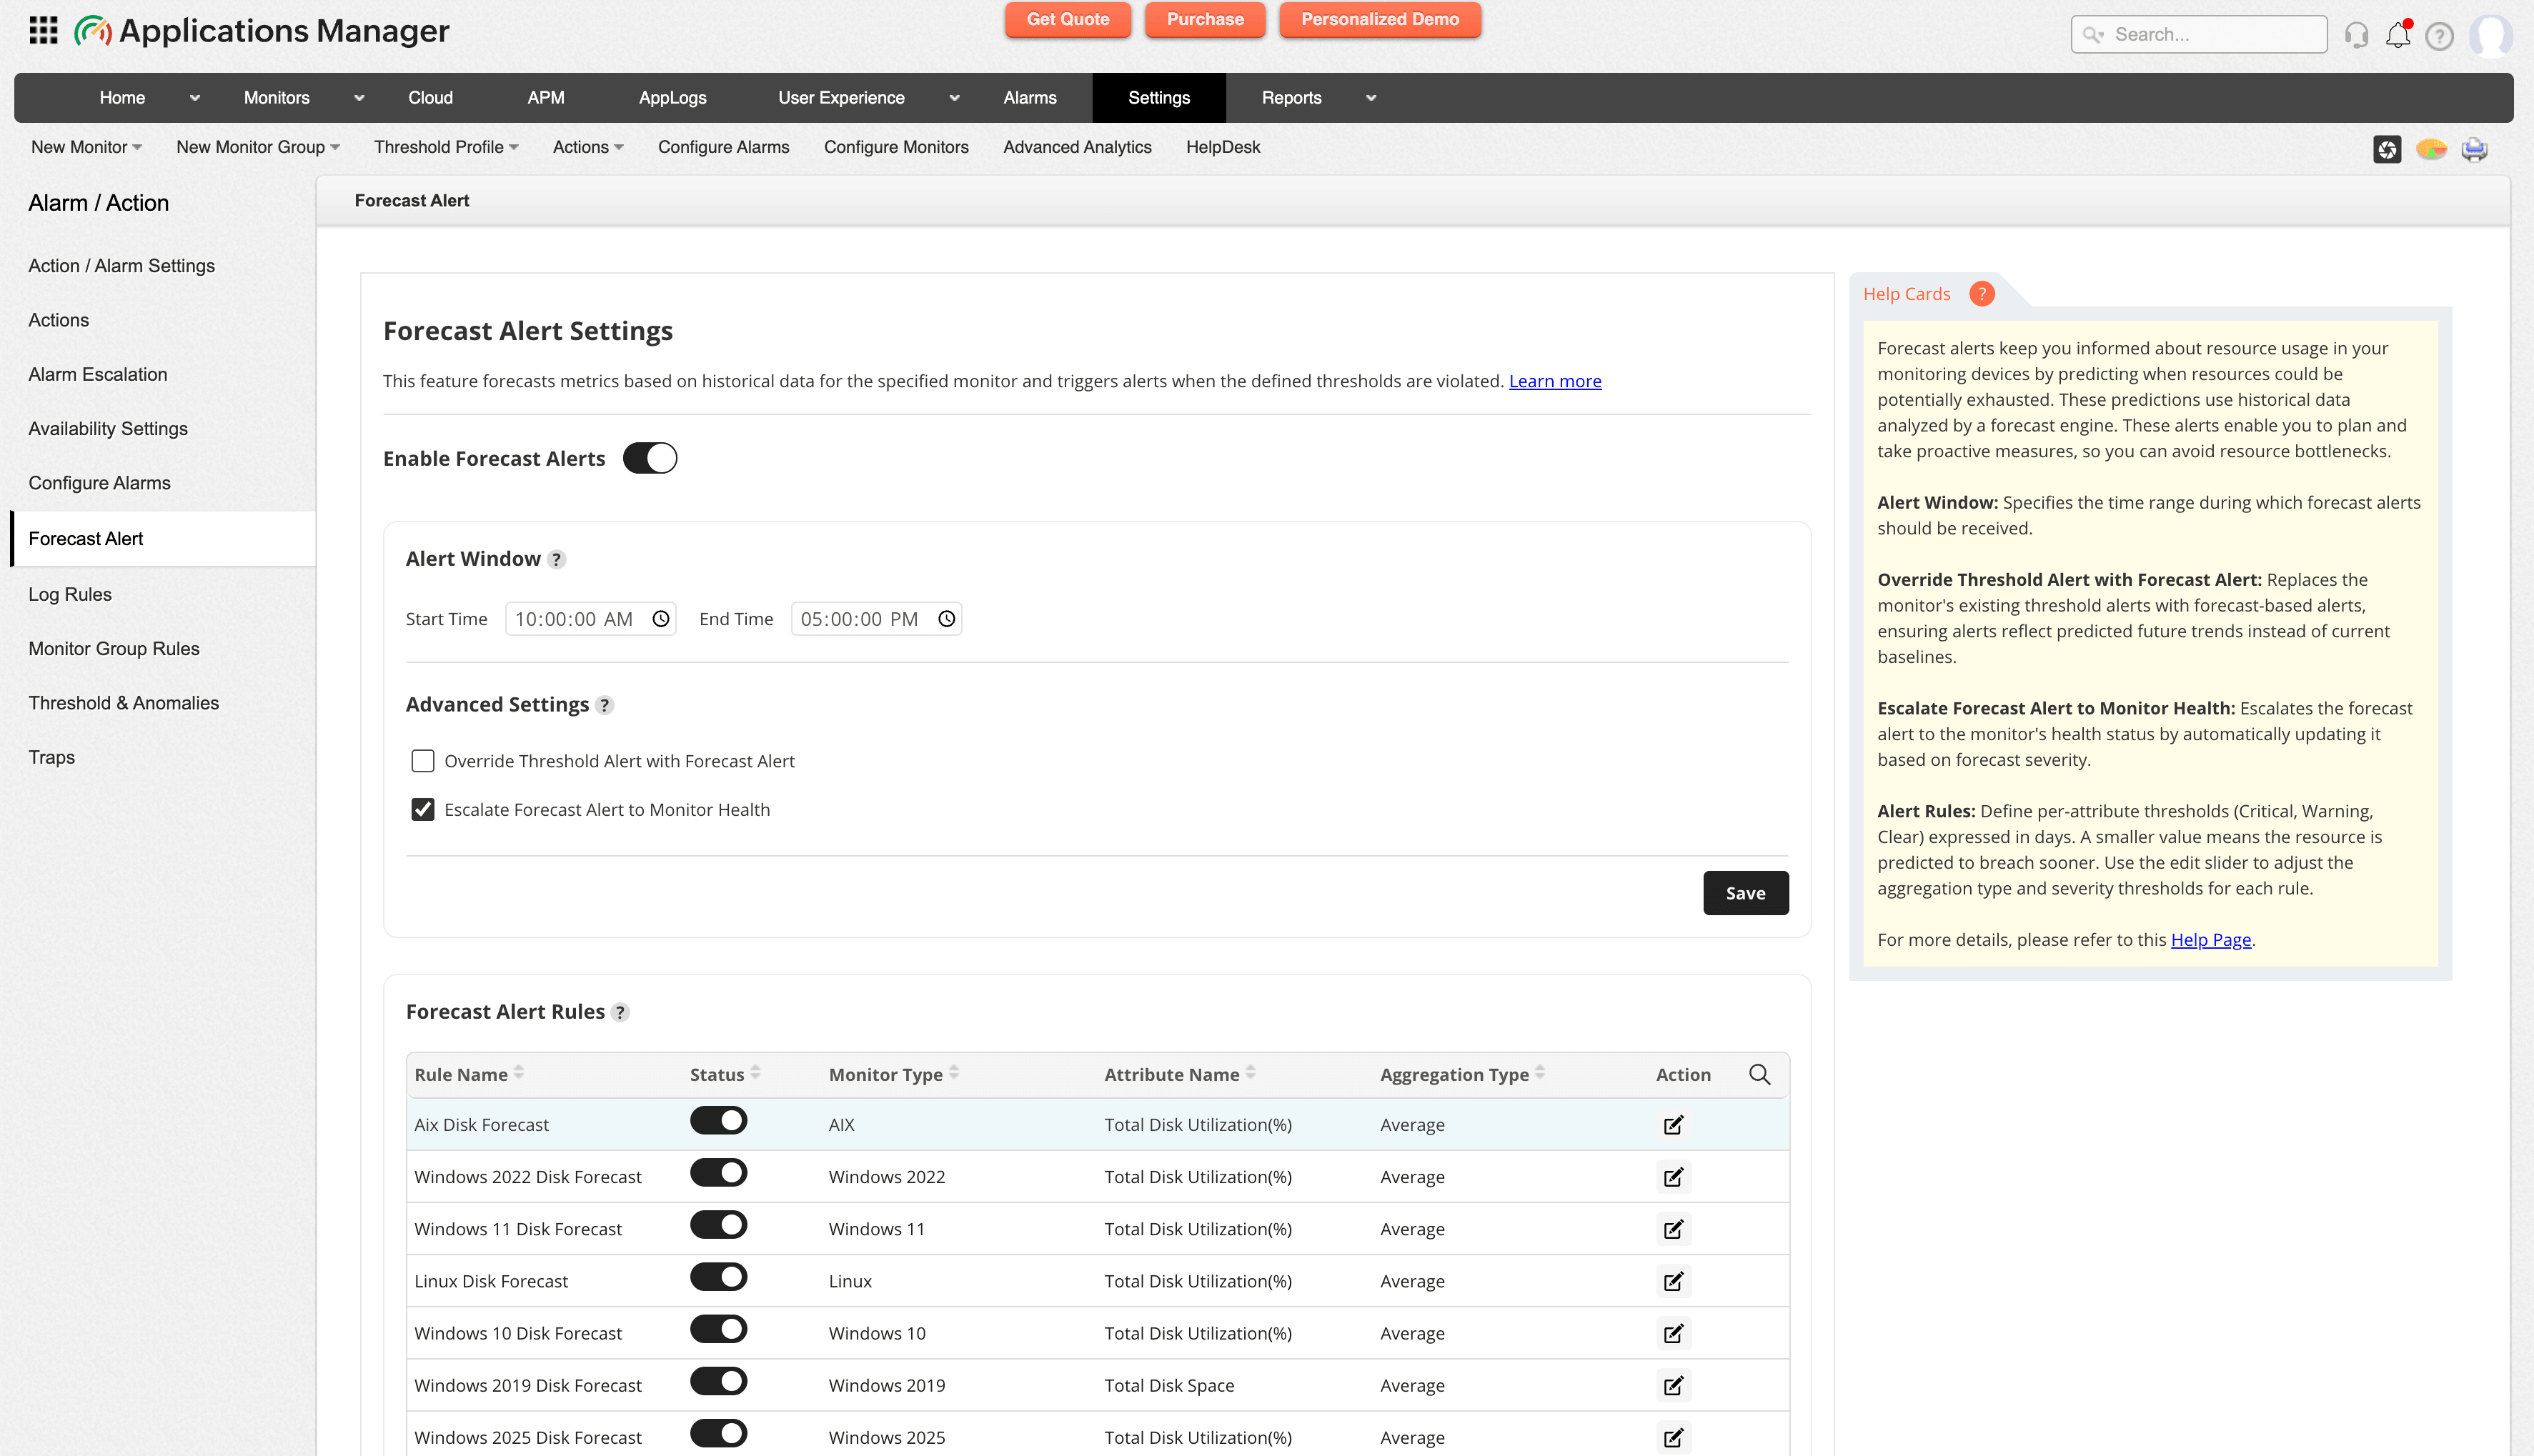Toggle status of Windows 2022 Disk Forecast
The width and height of the screenshot is (2534, 1456).
[718, 1173]
